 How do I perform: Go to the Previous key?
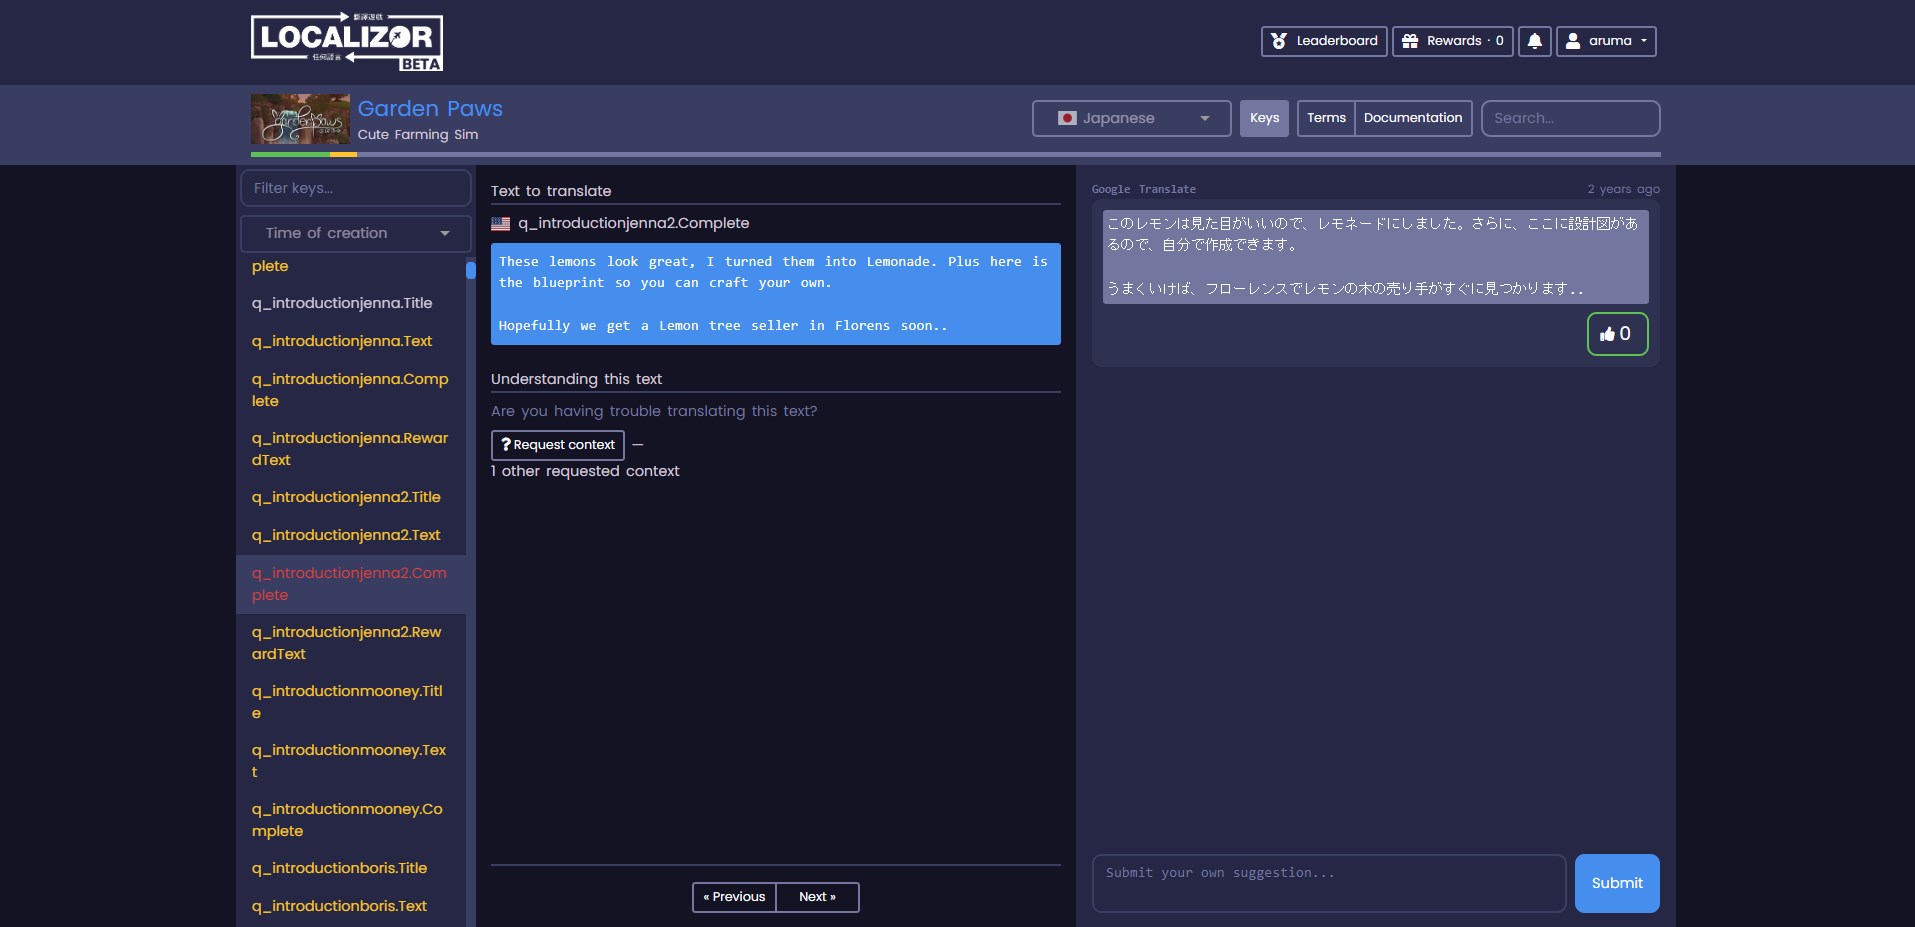[x=734, y=897]
